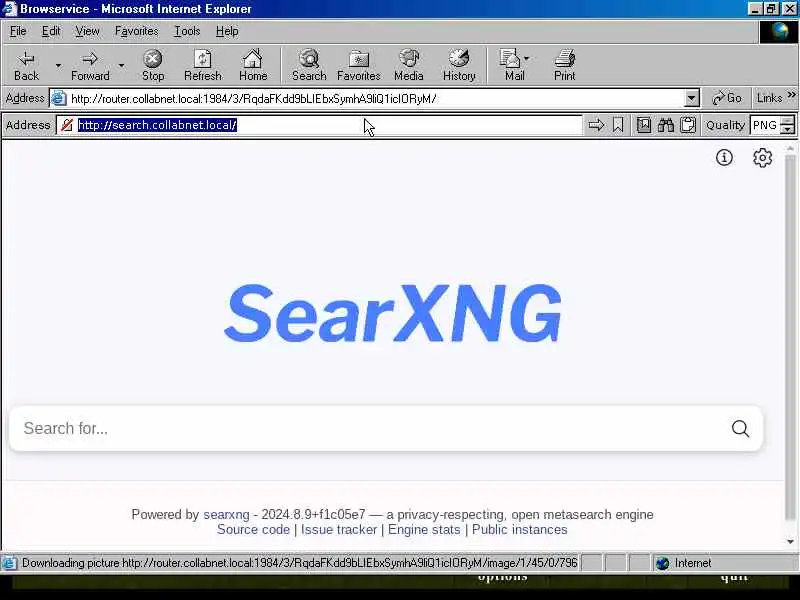Click the Search for... input box
800x600 pixels.
click(x=370, y=429)
